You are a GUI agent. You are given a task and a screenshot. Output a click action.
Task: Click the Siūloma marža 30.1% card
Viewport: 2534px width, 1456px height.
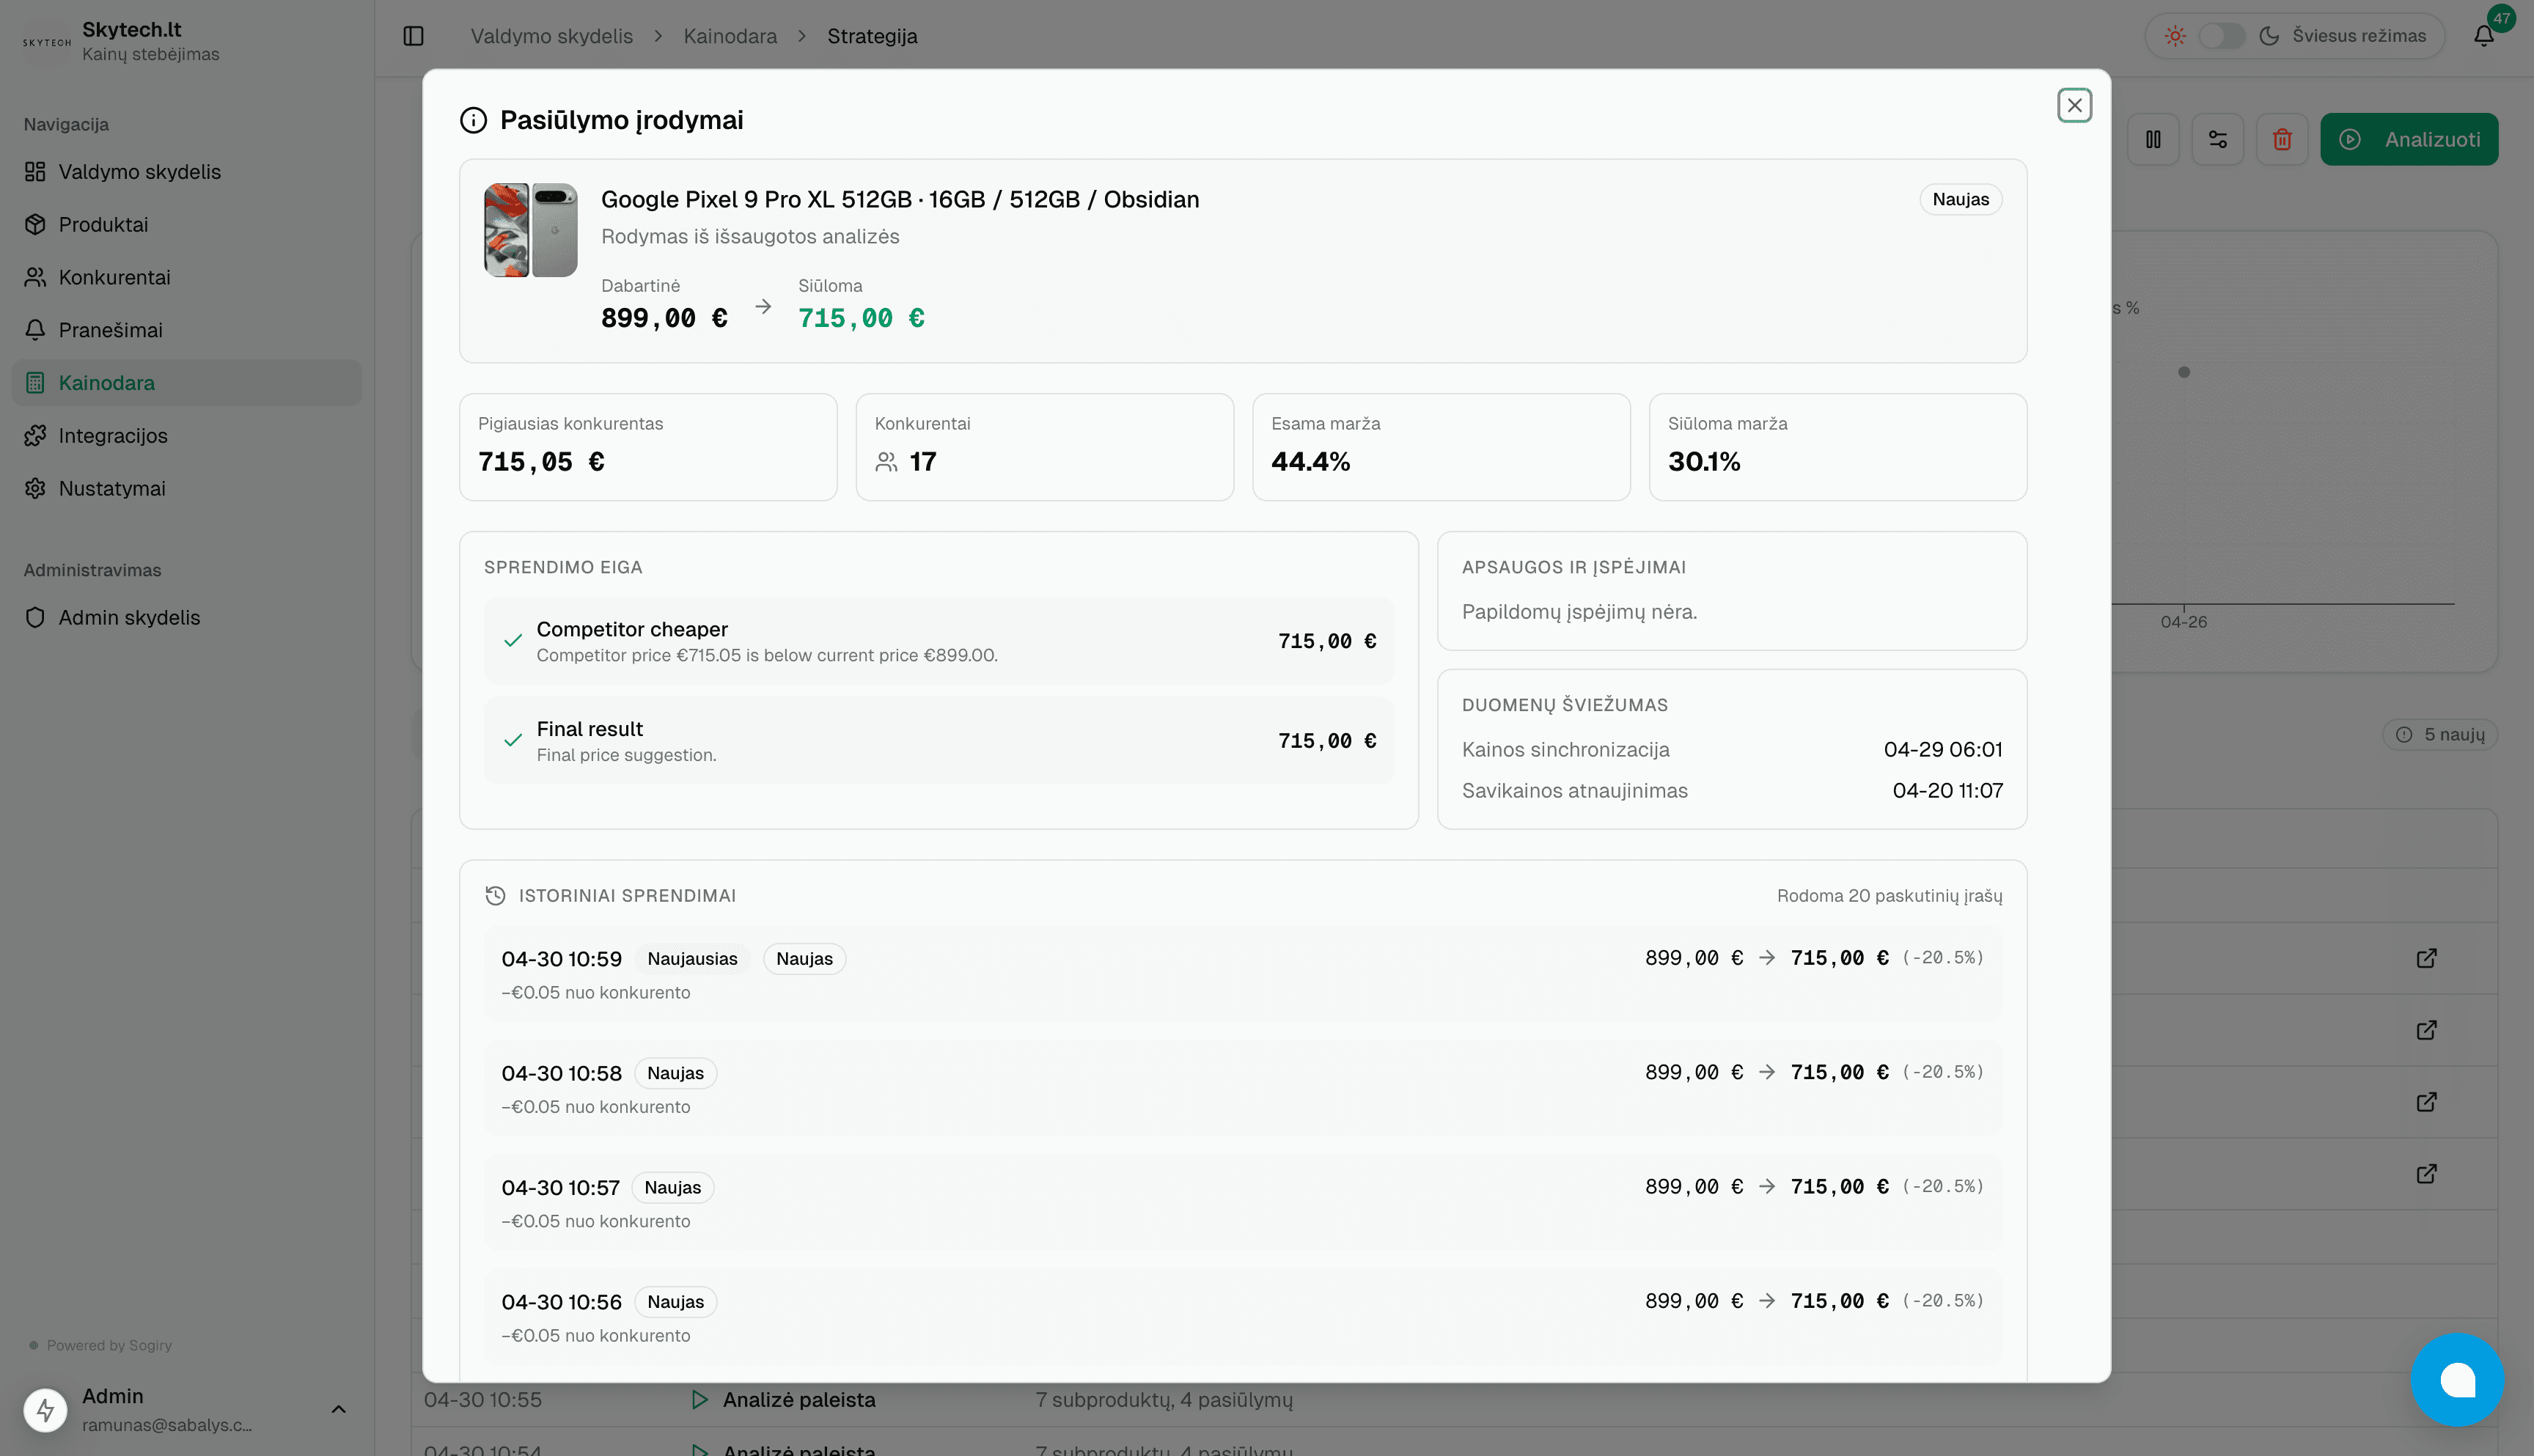click(1838, 447)
